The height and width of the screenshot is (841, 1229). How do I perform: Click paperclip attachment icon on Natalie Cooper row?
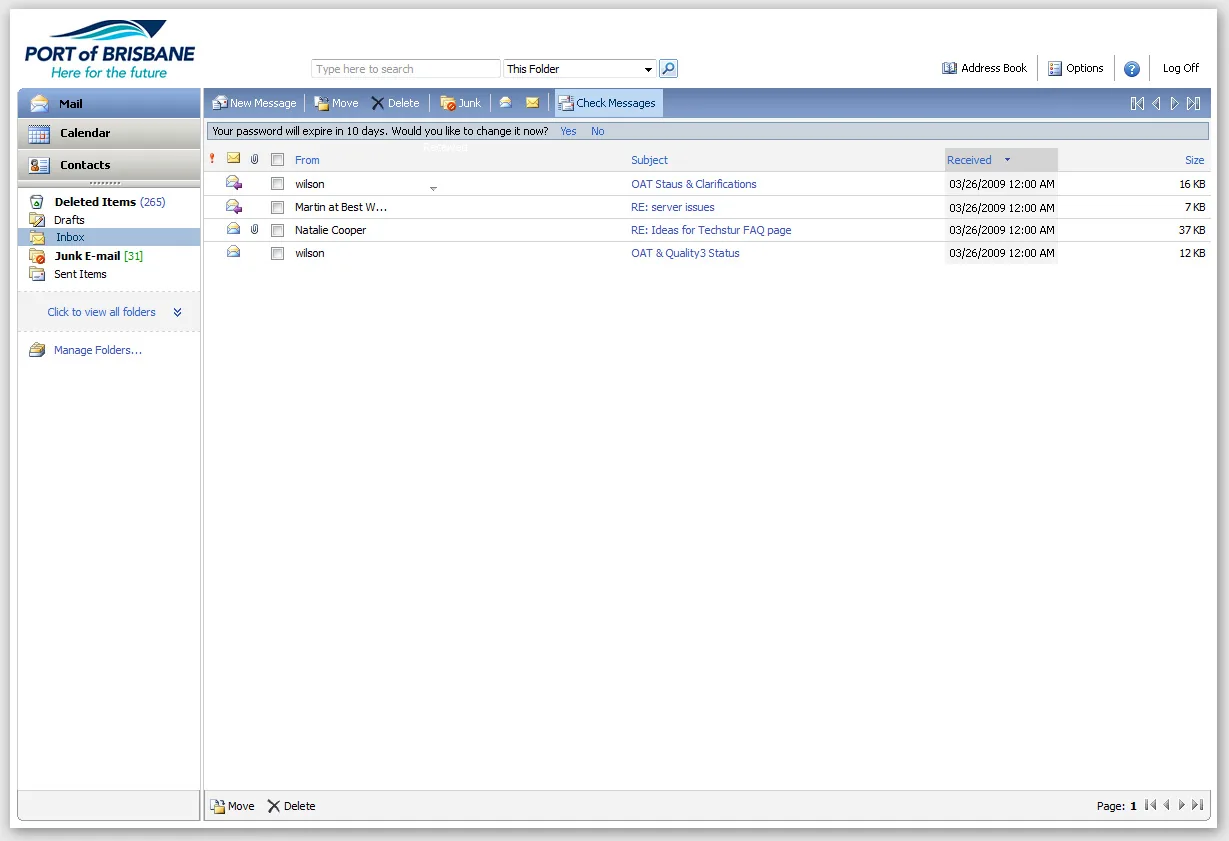[x=255, y=230]
